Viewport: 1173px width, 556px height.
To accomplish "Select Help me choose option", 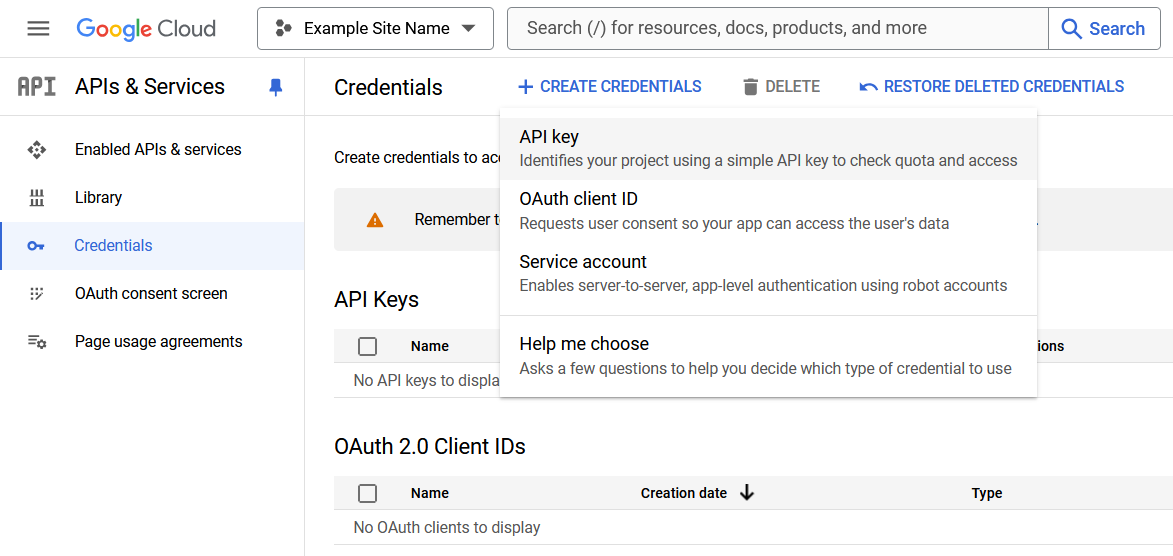I will click(768, 355).
